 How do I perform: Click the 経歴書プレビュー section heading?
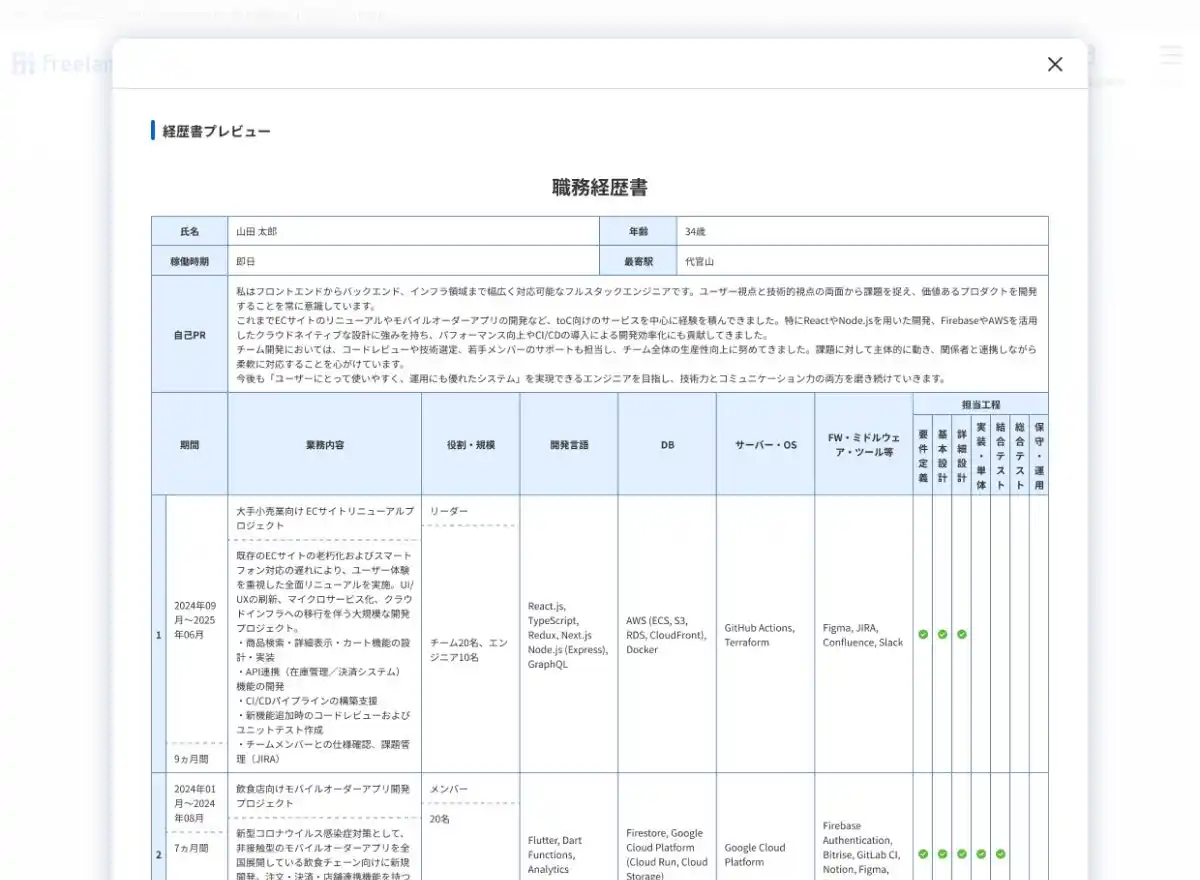click(x=216, y=131)
